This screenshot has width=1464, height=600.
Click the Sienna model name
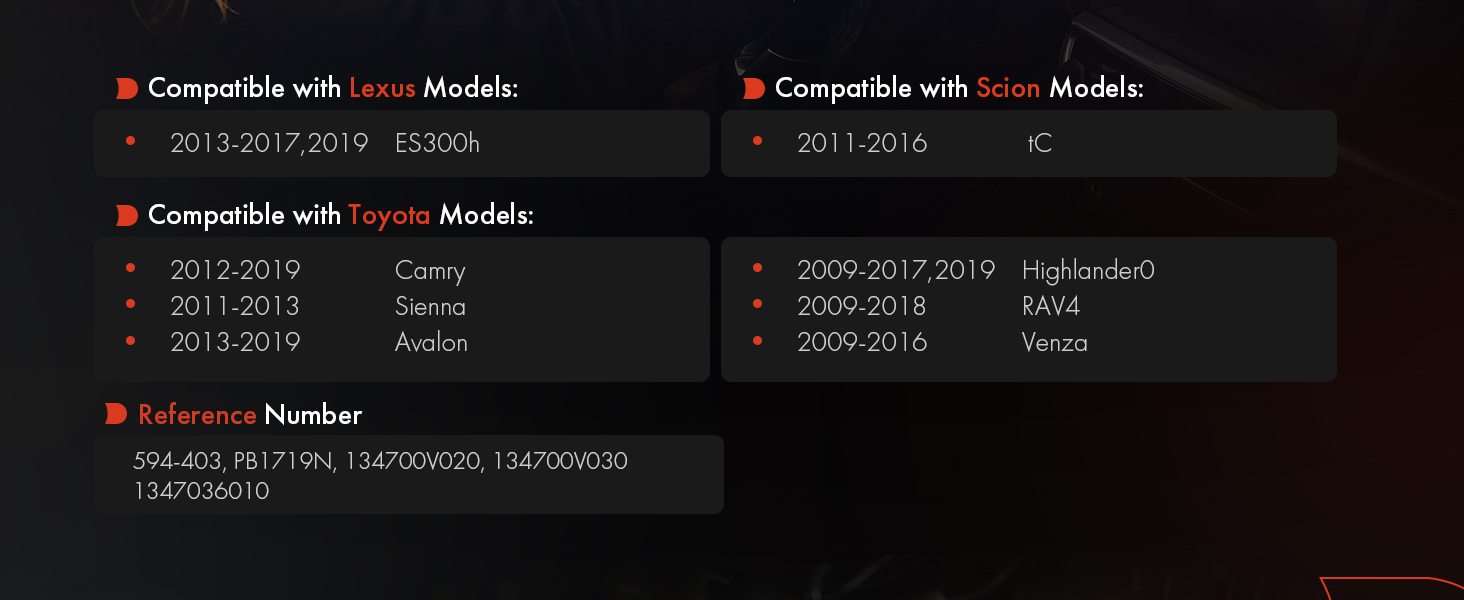(x=430, y=306)
